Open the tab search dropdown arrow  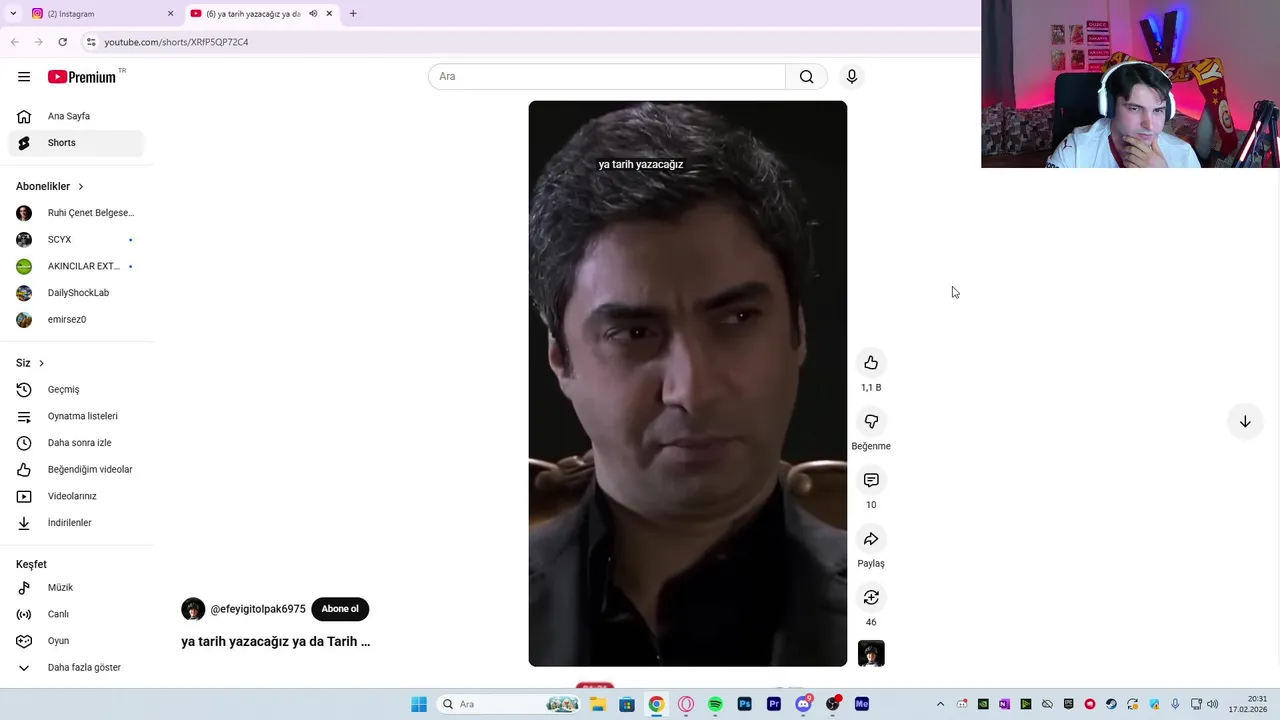[x=13, y=14]
